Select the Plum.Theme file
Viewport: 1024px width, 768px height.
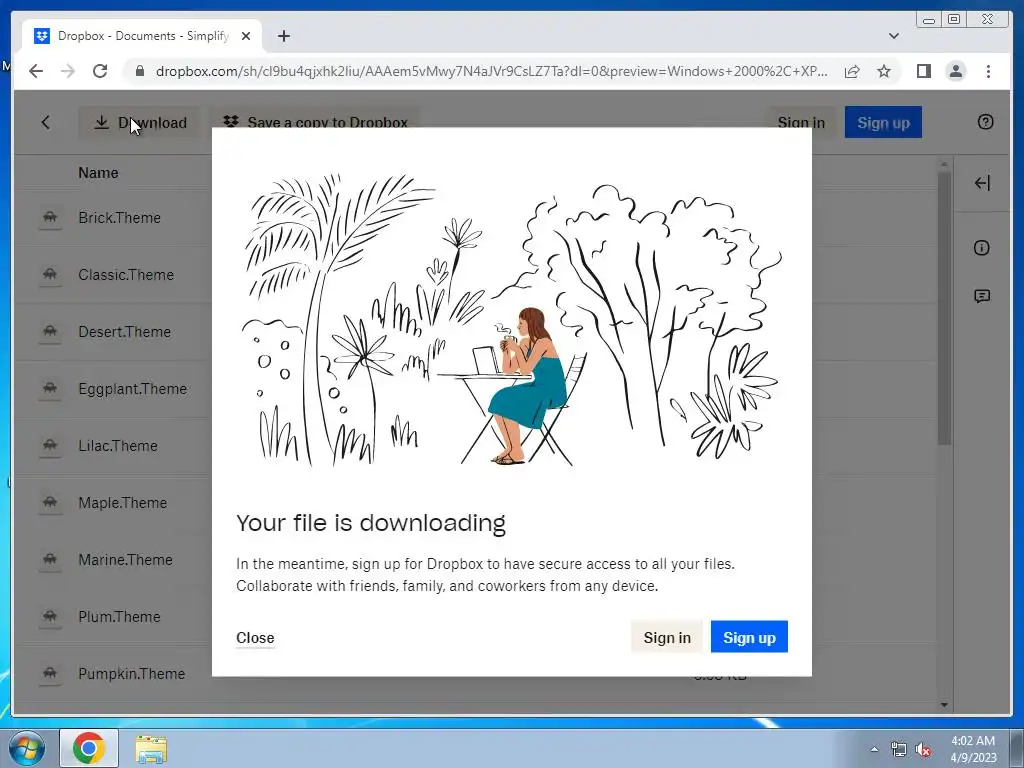tap(119, 616)
